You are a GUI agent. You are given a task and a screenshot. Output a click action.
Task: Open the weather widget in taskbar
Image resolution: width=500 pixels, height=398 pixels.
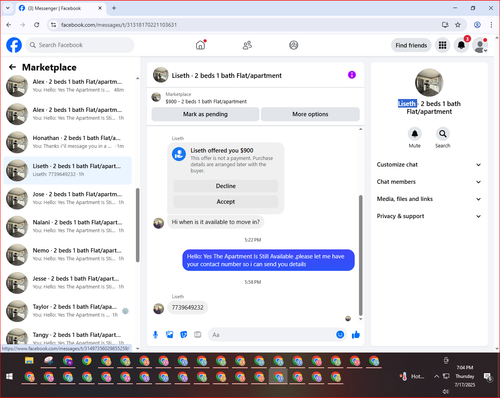click(412, 376)
